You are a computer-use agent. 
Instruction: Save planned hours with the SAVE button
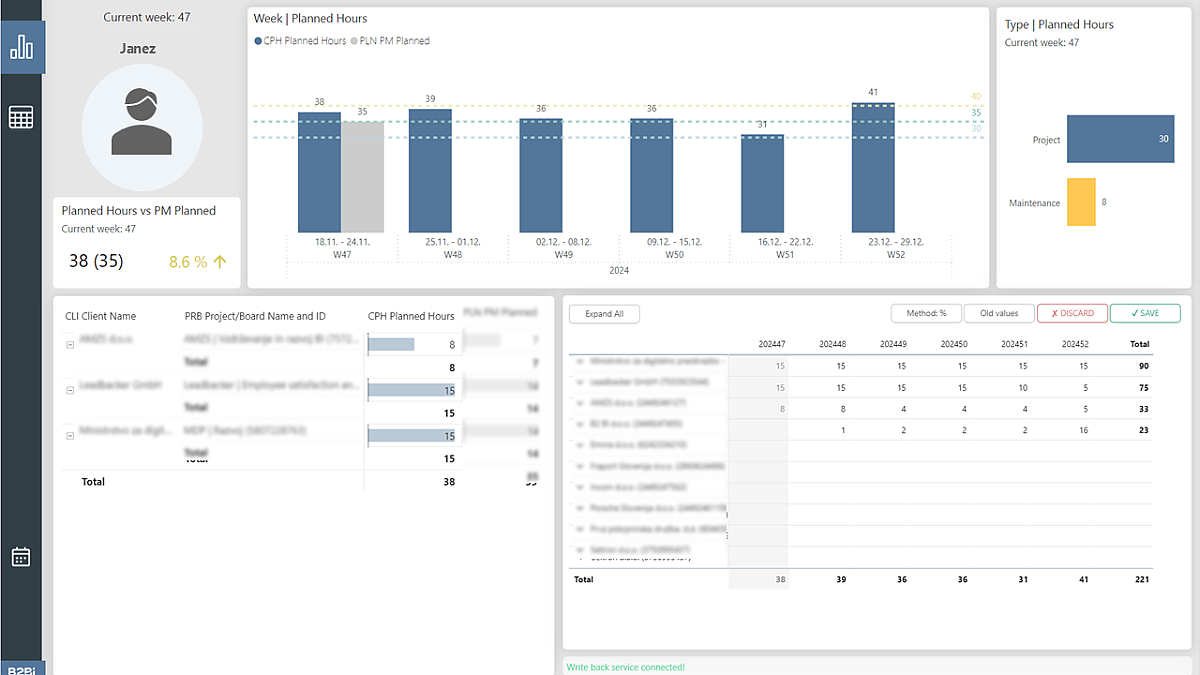(1145, 314)
